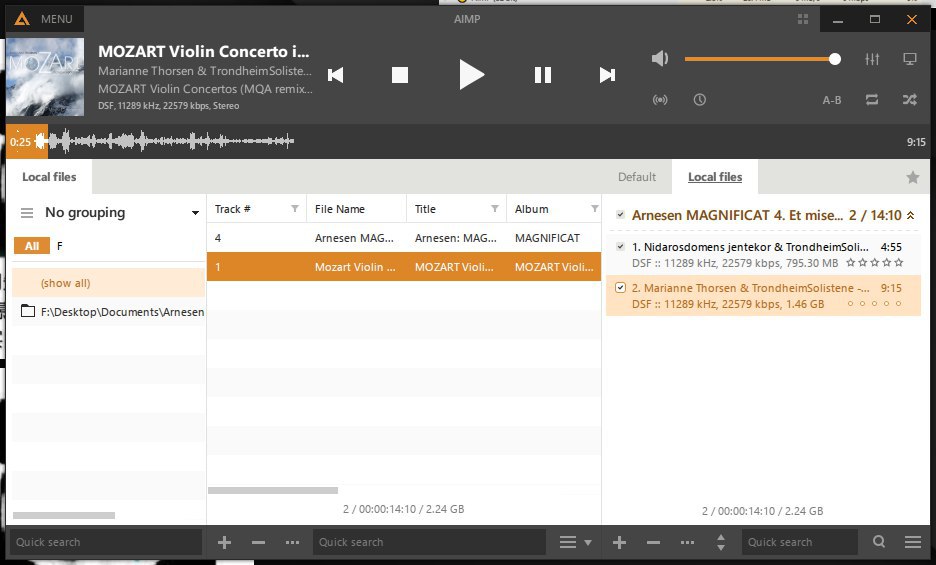Viewport: 936px width, 565px height.
Task: Click the Previous track button
Action: point(336,75)
